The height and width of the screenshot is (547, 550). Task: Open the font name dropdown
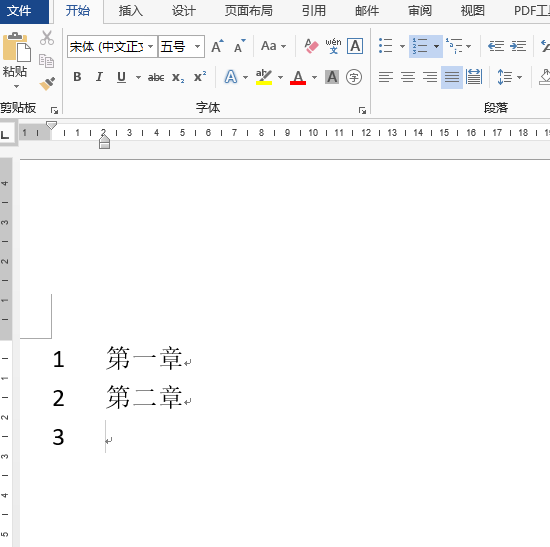150,46
